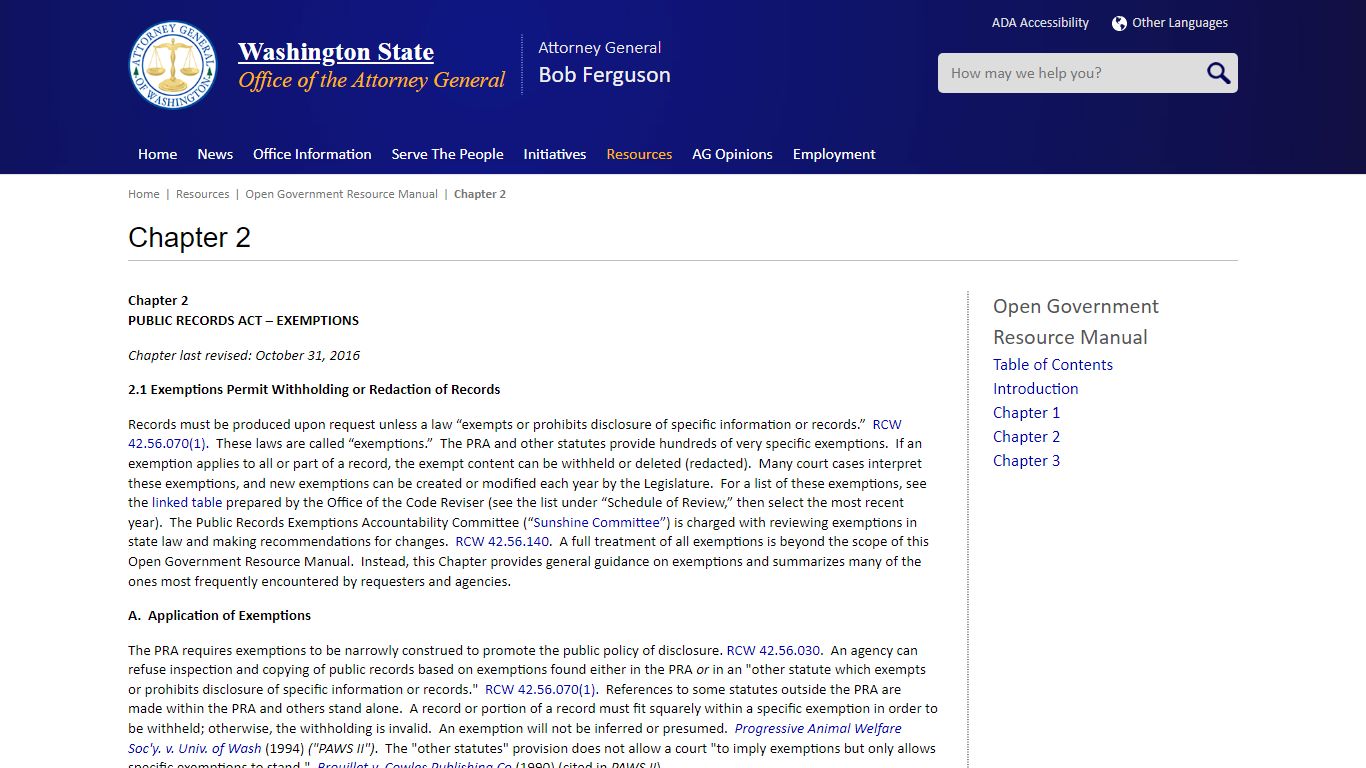Screen dimensions: 1366x768
Task: Open Table of Contents sidebar link
Action: click(1053, 365)
